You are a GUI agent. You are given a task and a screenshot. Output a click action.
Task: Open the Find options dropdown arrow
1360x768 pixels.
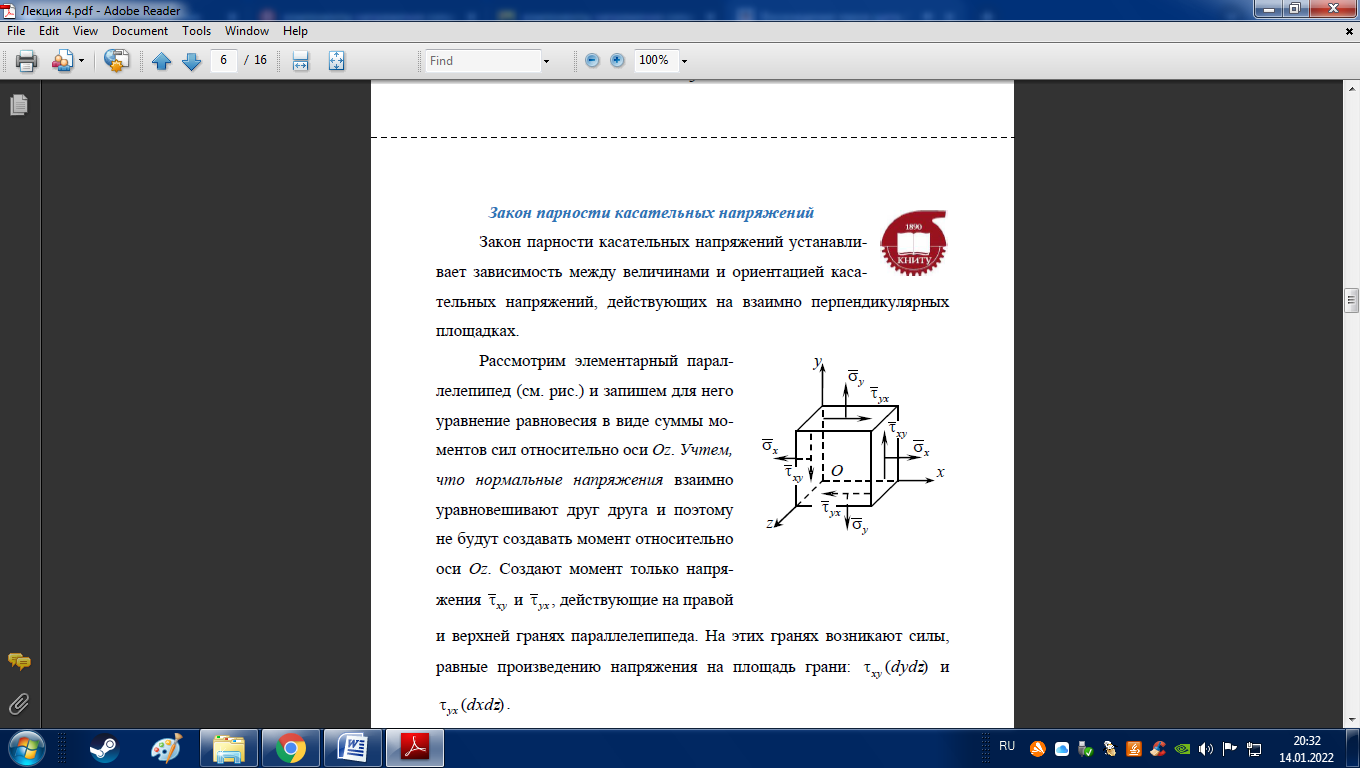pos(546,61)
